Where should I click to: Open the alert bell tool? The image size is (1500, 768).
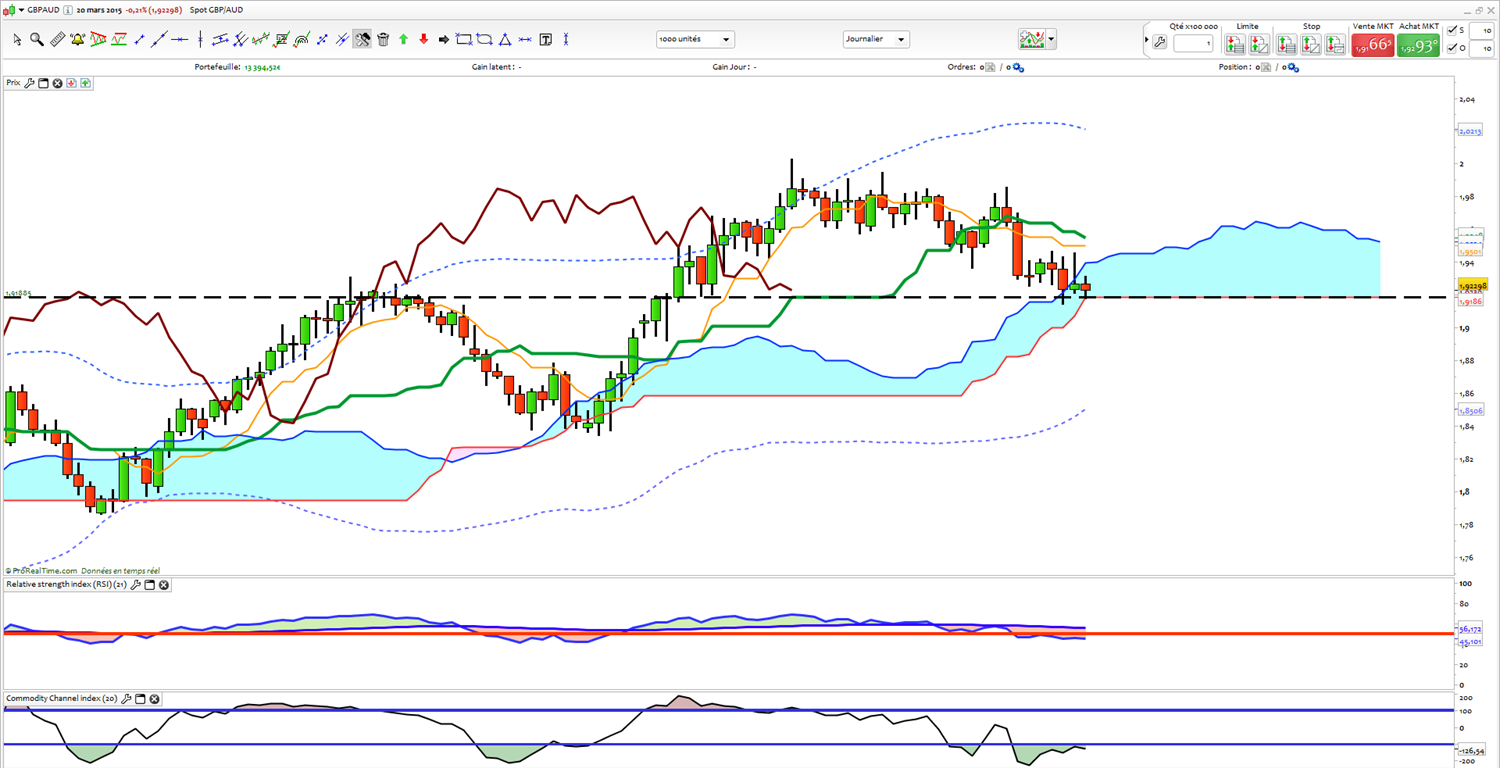pos(77,40)
